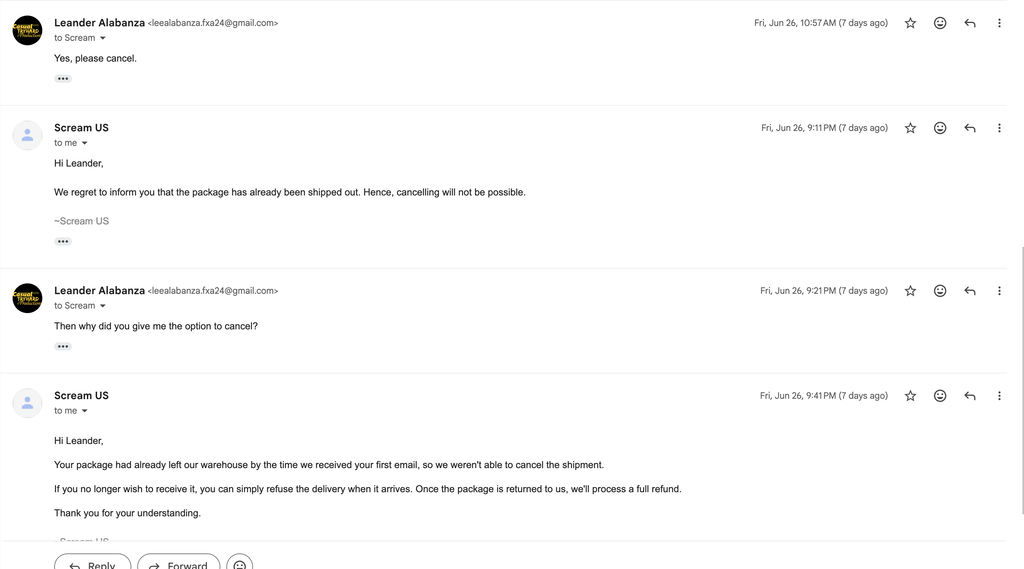Screen dimensions: 1024x569
Task: Star the 9:41 PM Scream US message
Action: pyautogui.click(x=910, y=396)
